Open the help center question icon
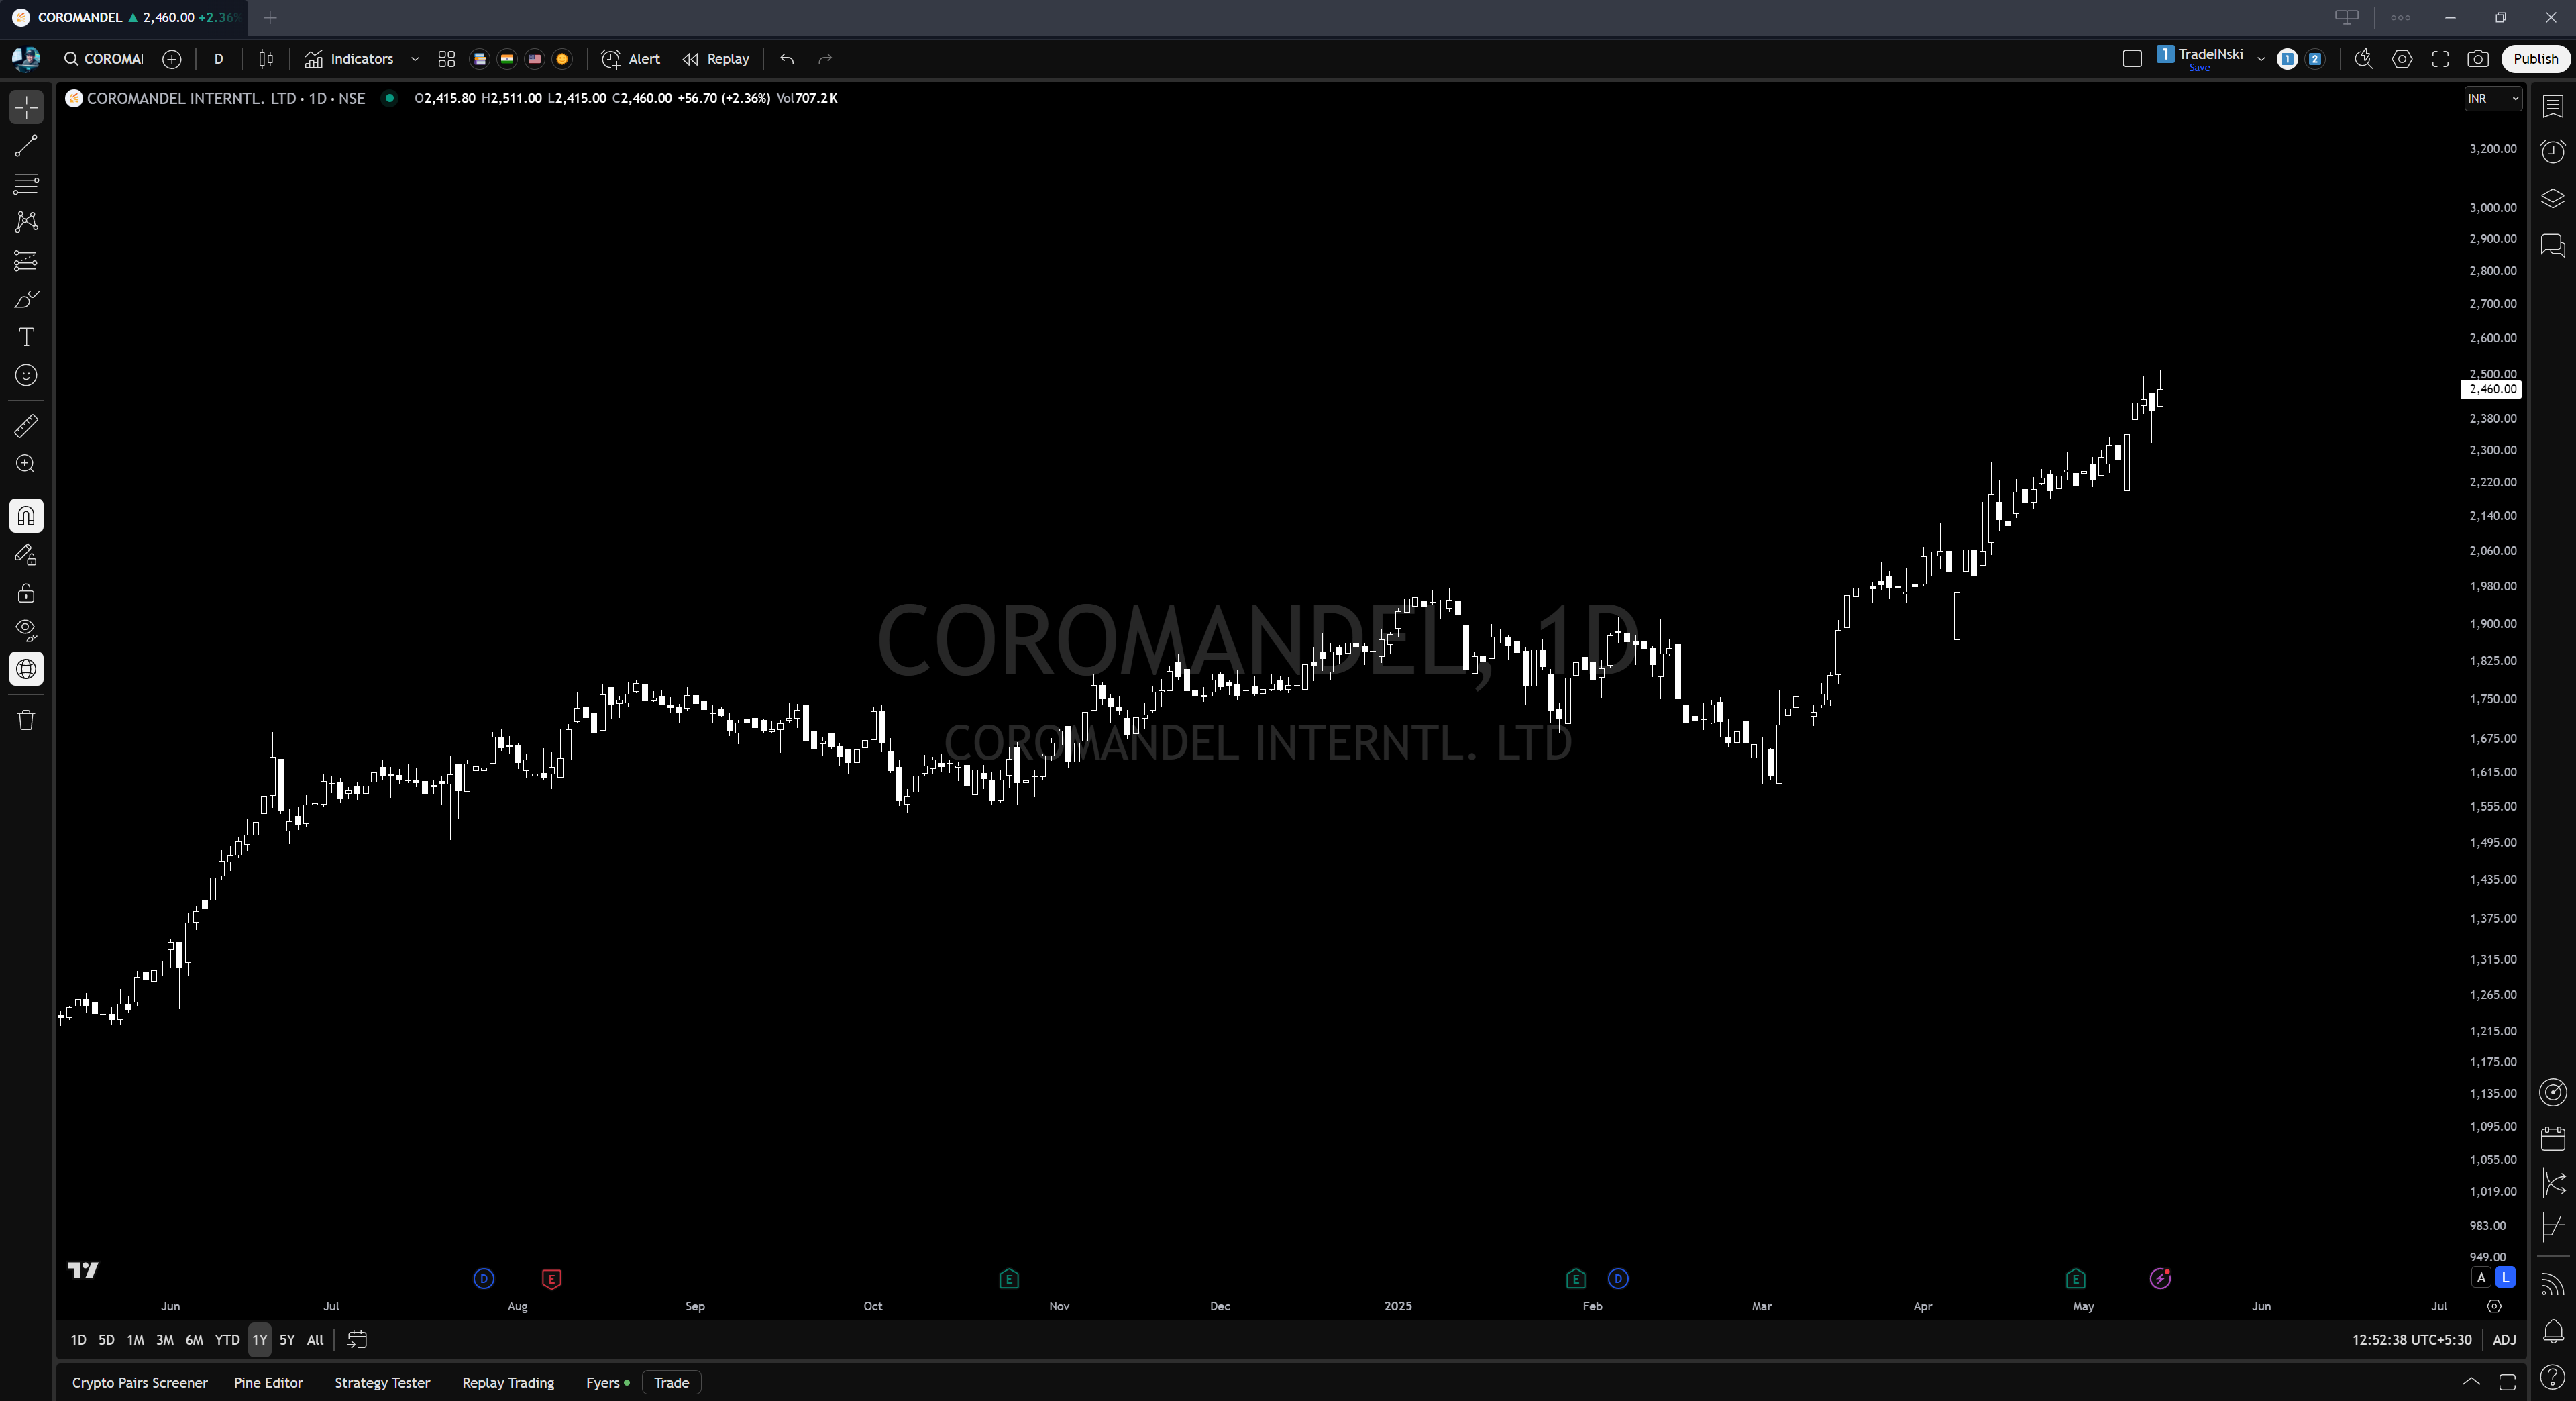 pos(2553,1378)
